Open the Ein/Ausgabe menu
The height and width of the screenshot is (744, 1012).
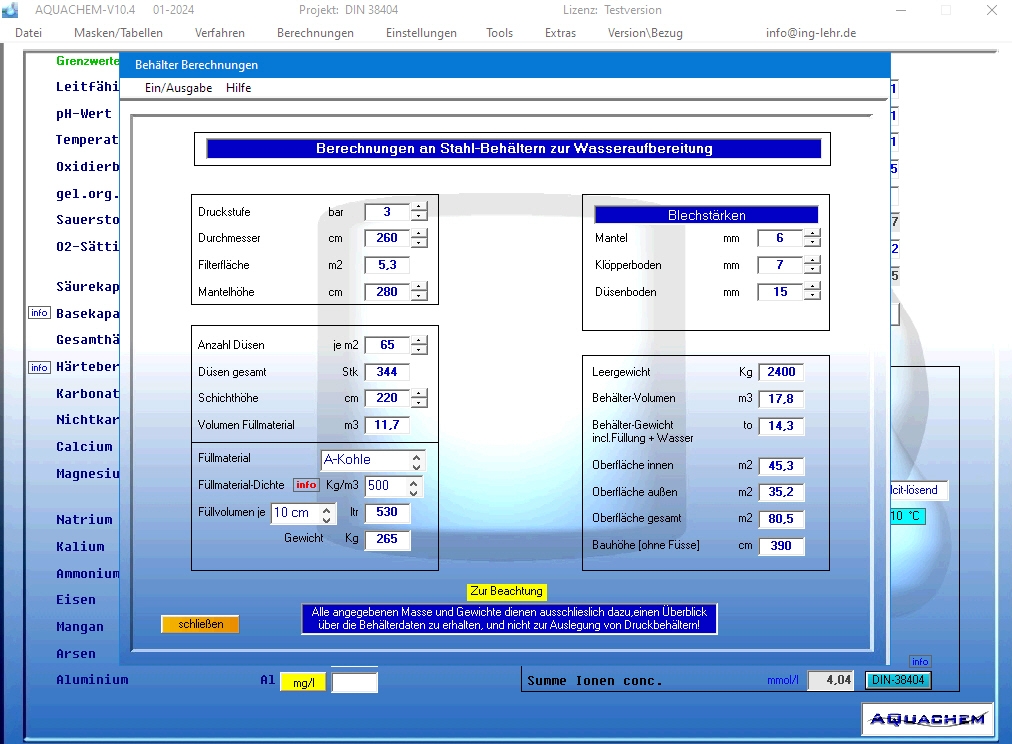coord(178,88)
